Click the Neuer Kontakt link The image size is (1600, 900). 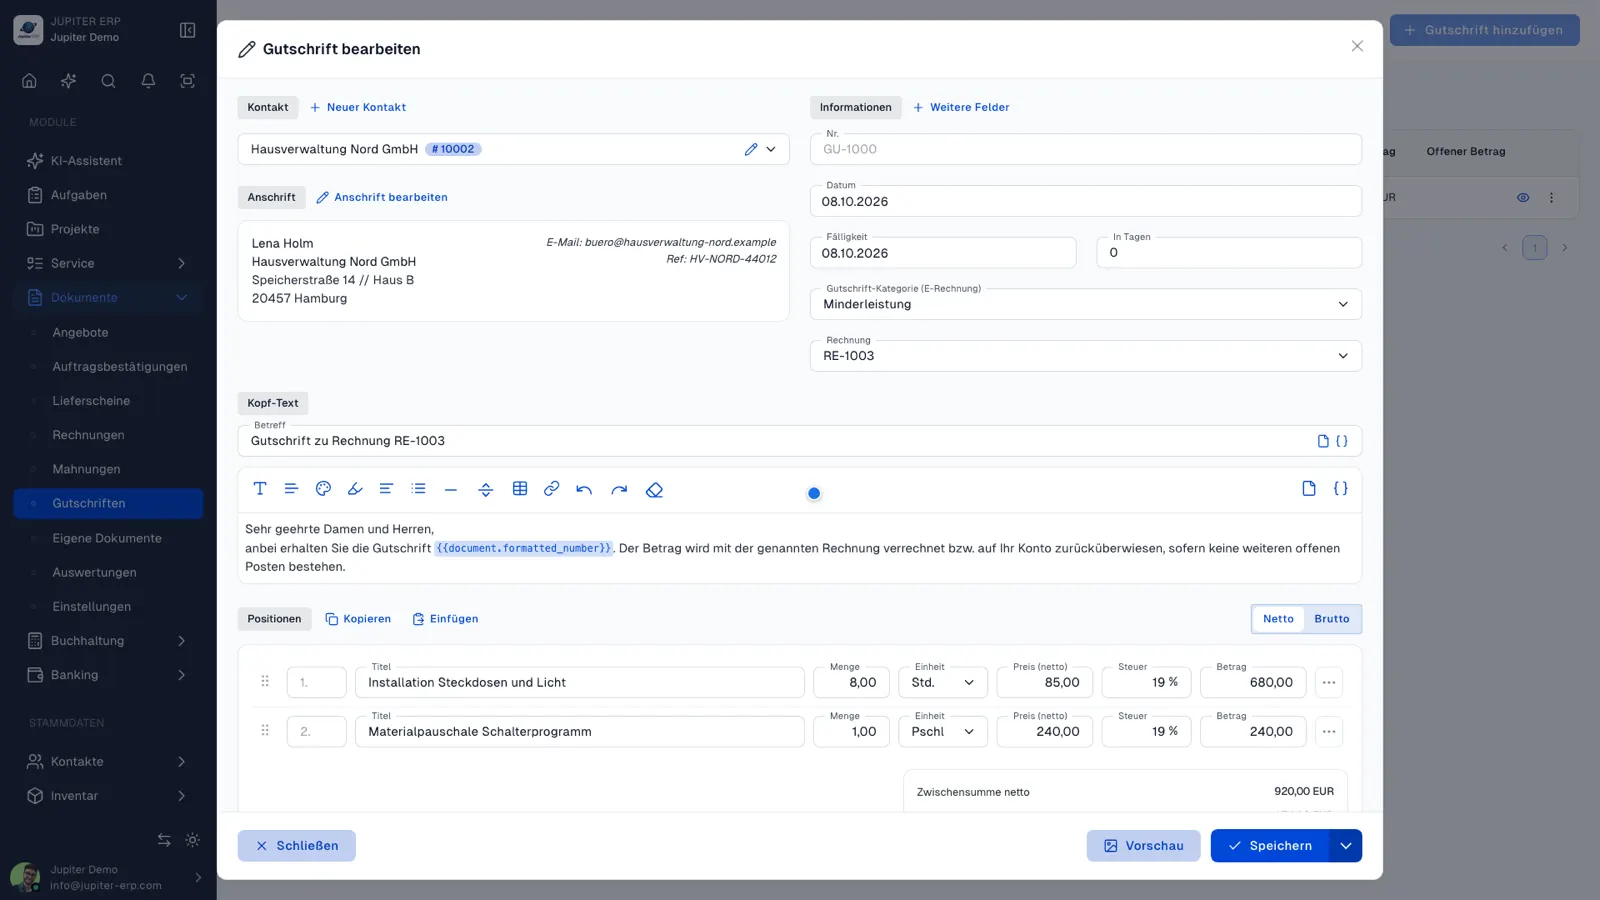click(x=357, y=107)
